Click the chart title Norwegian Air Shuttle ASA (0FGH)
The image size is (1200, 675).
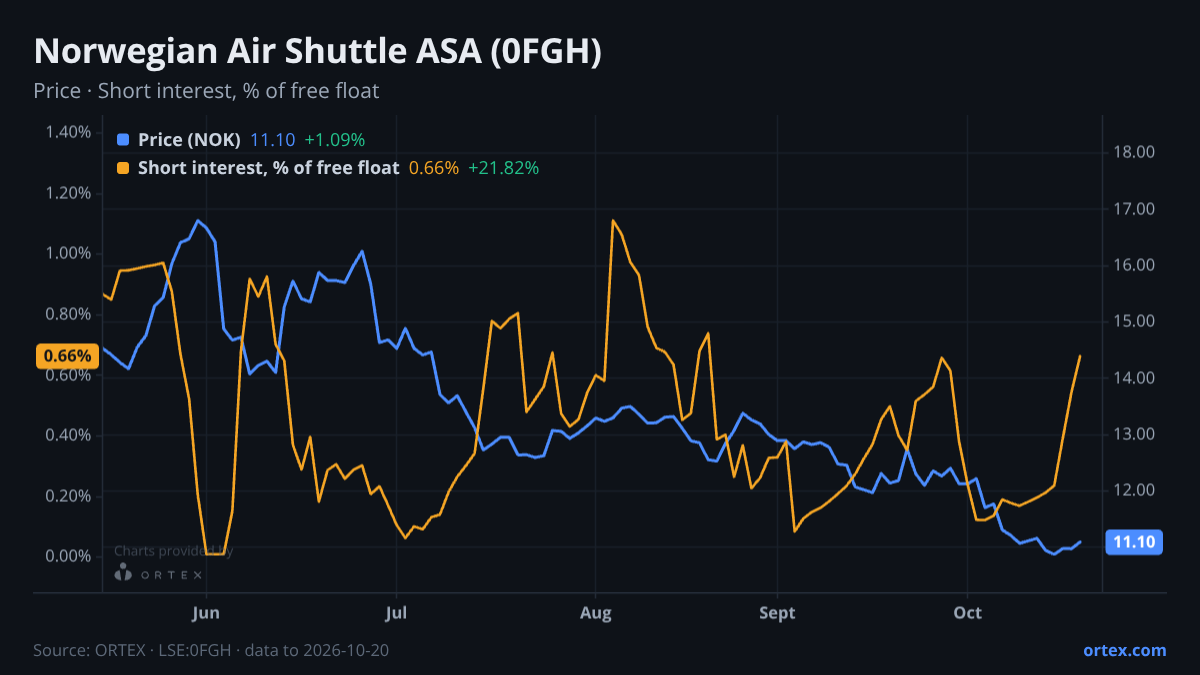click(317, 52)
